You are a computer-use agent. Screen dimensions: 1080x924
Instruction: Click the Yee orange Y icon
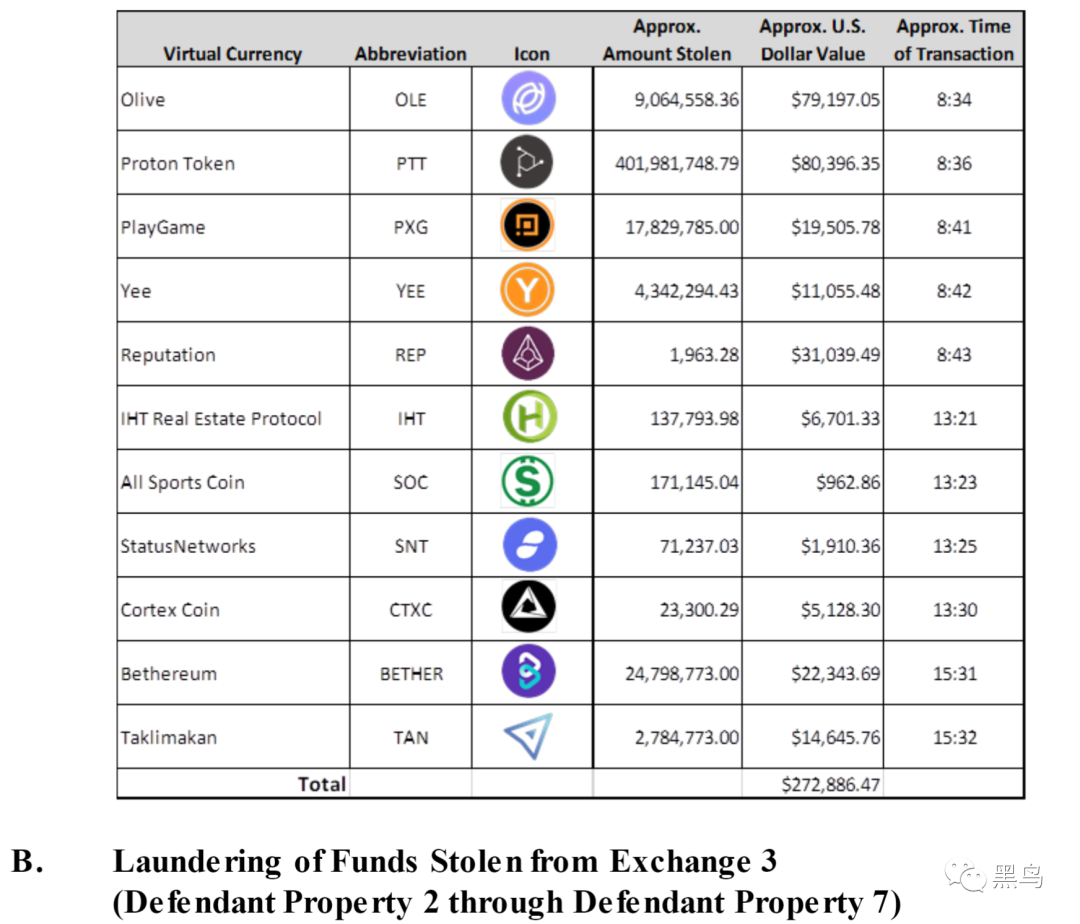528,290
